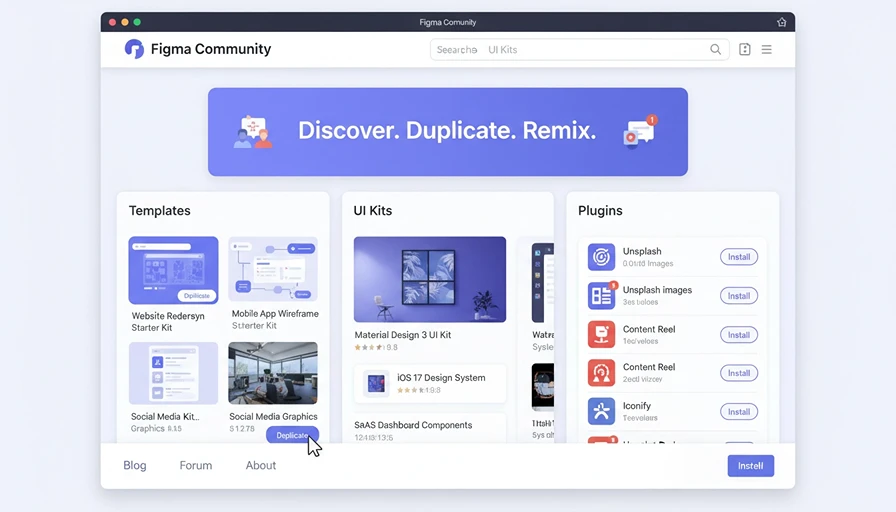Click the Iconify plugin icon
Image resolution: width=896 pixels, height=512 pixels.
(601, 411)
